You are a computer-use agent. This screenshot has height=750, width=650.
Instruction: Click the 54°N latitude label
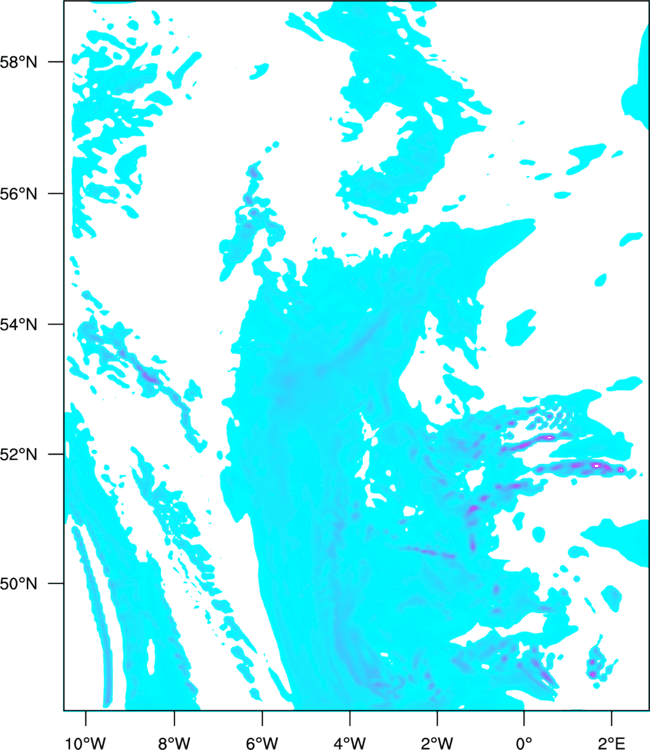click(18, 324)
